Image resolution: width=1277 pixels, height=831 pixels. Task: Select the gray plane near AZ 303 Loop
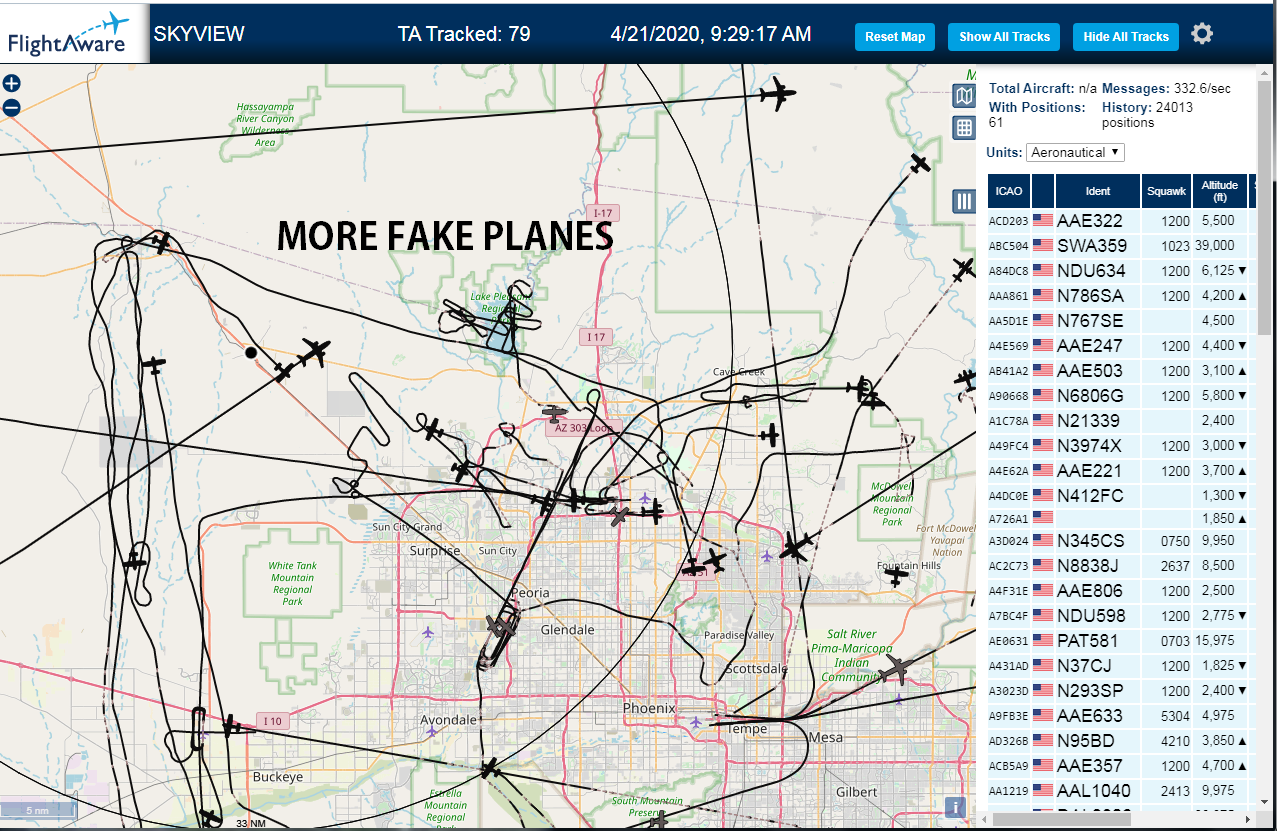click(x=554, y=412)
